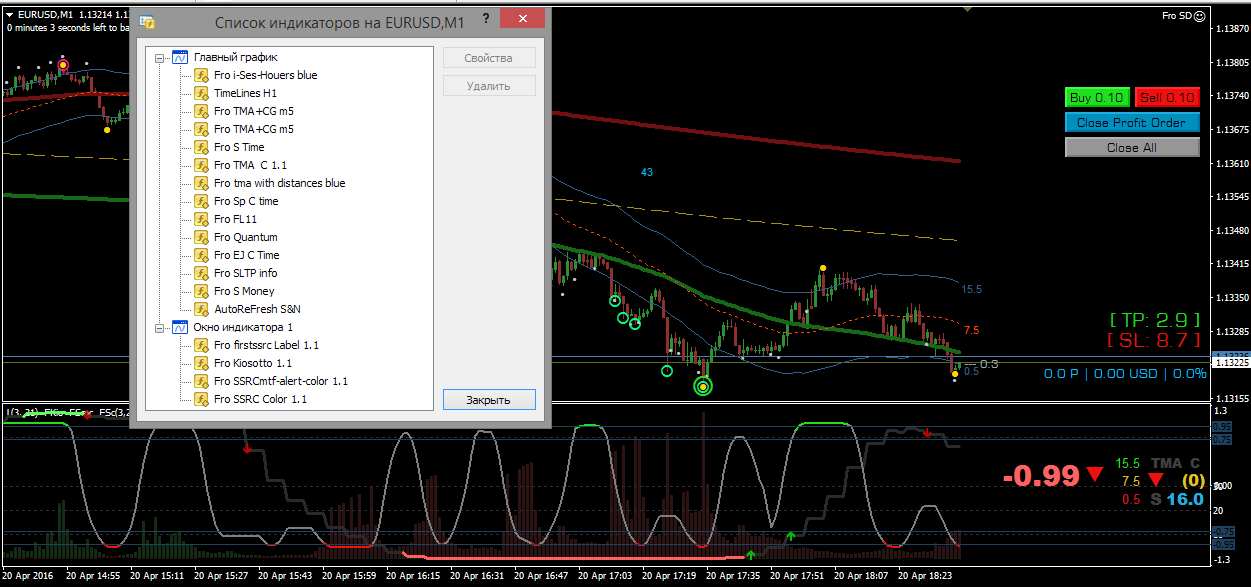This screenshot has width=1251, height=587.
Task: Select Fro SSRC Color 1.1 indicator
Action: pos(260,399)
